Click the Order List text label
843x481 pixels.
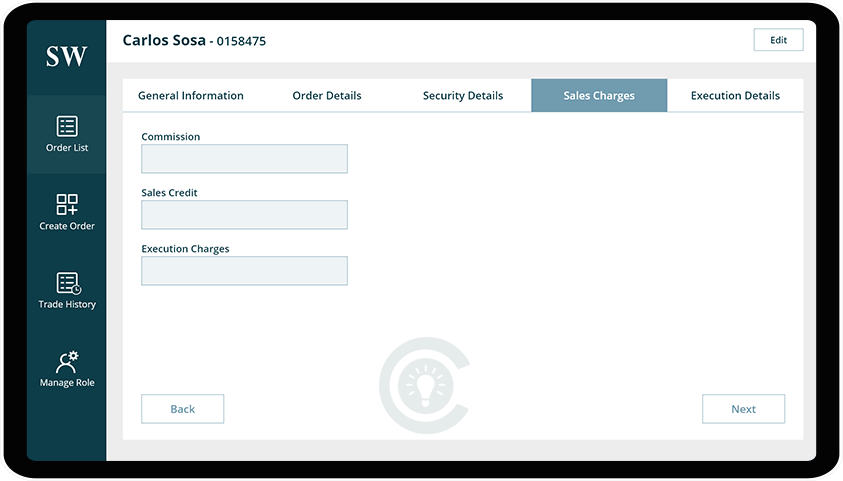67,148
